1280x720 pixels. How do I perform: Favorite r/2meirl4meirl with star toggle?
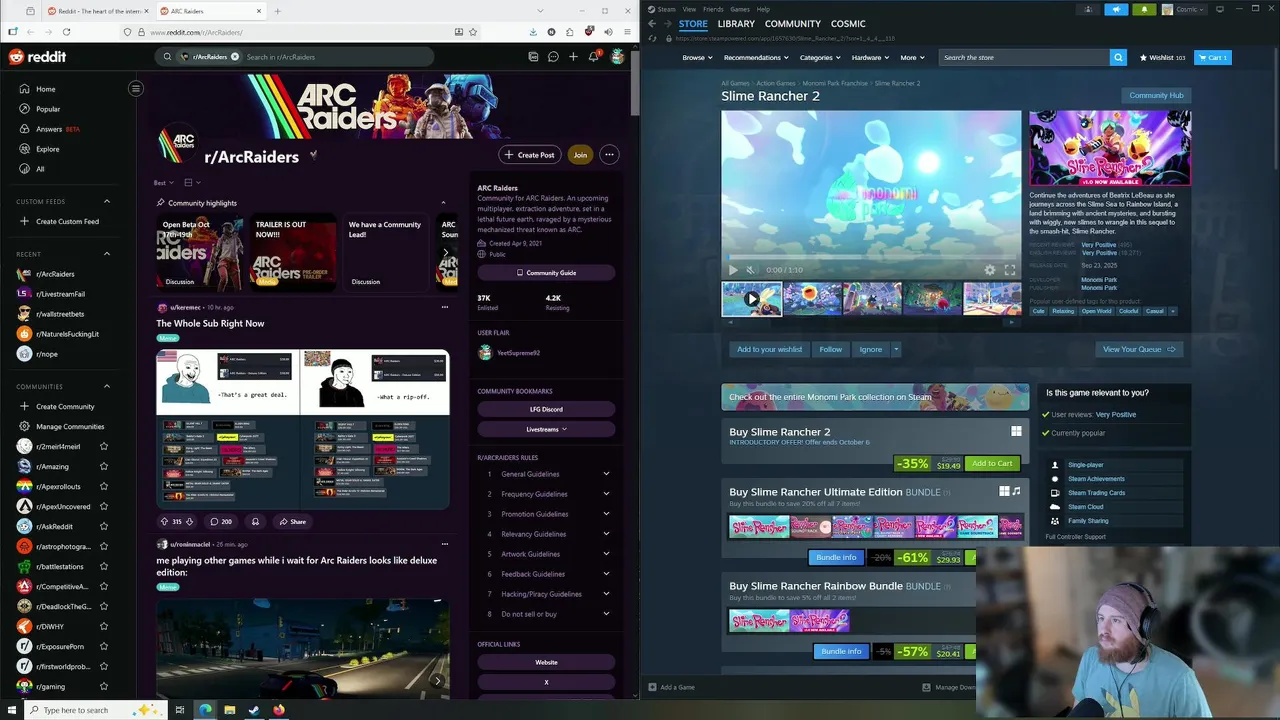click(x=103, y=447)
